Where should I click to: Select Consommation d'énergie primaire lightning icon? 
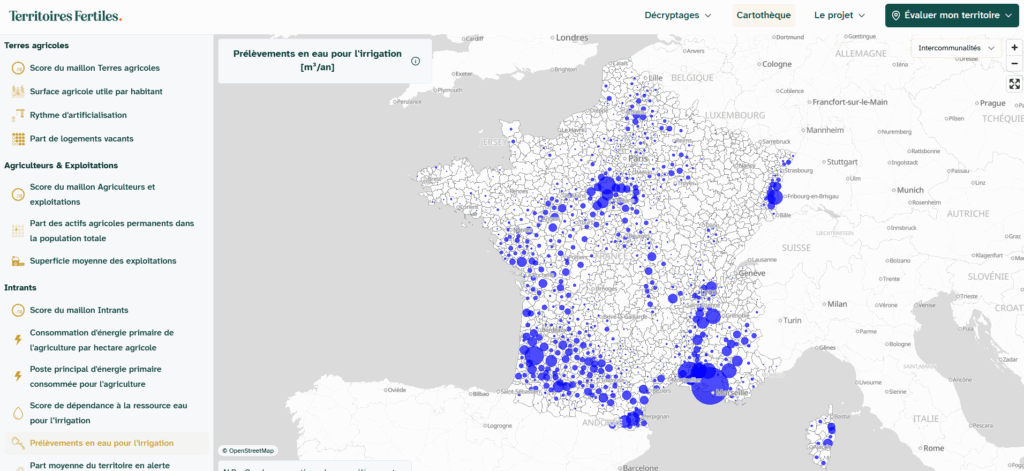(18, 340)
